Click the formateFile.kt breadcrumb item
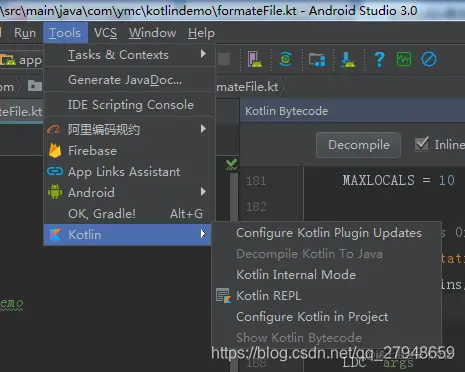The width and height of the screenshot is (465, 372). click(x=247, y=87)
